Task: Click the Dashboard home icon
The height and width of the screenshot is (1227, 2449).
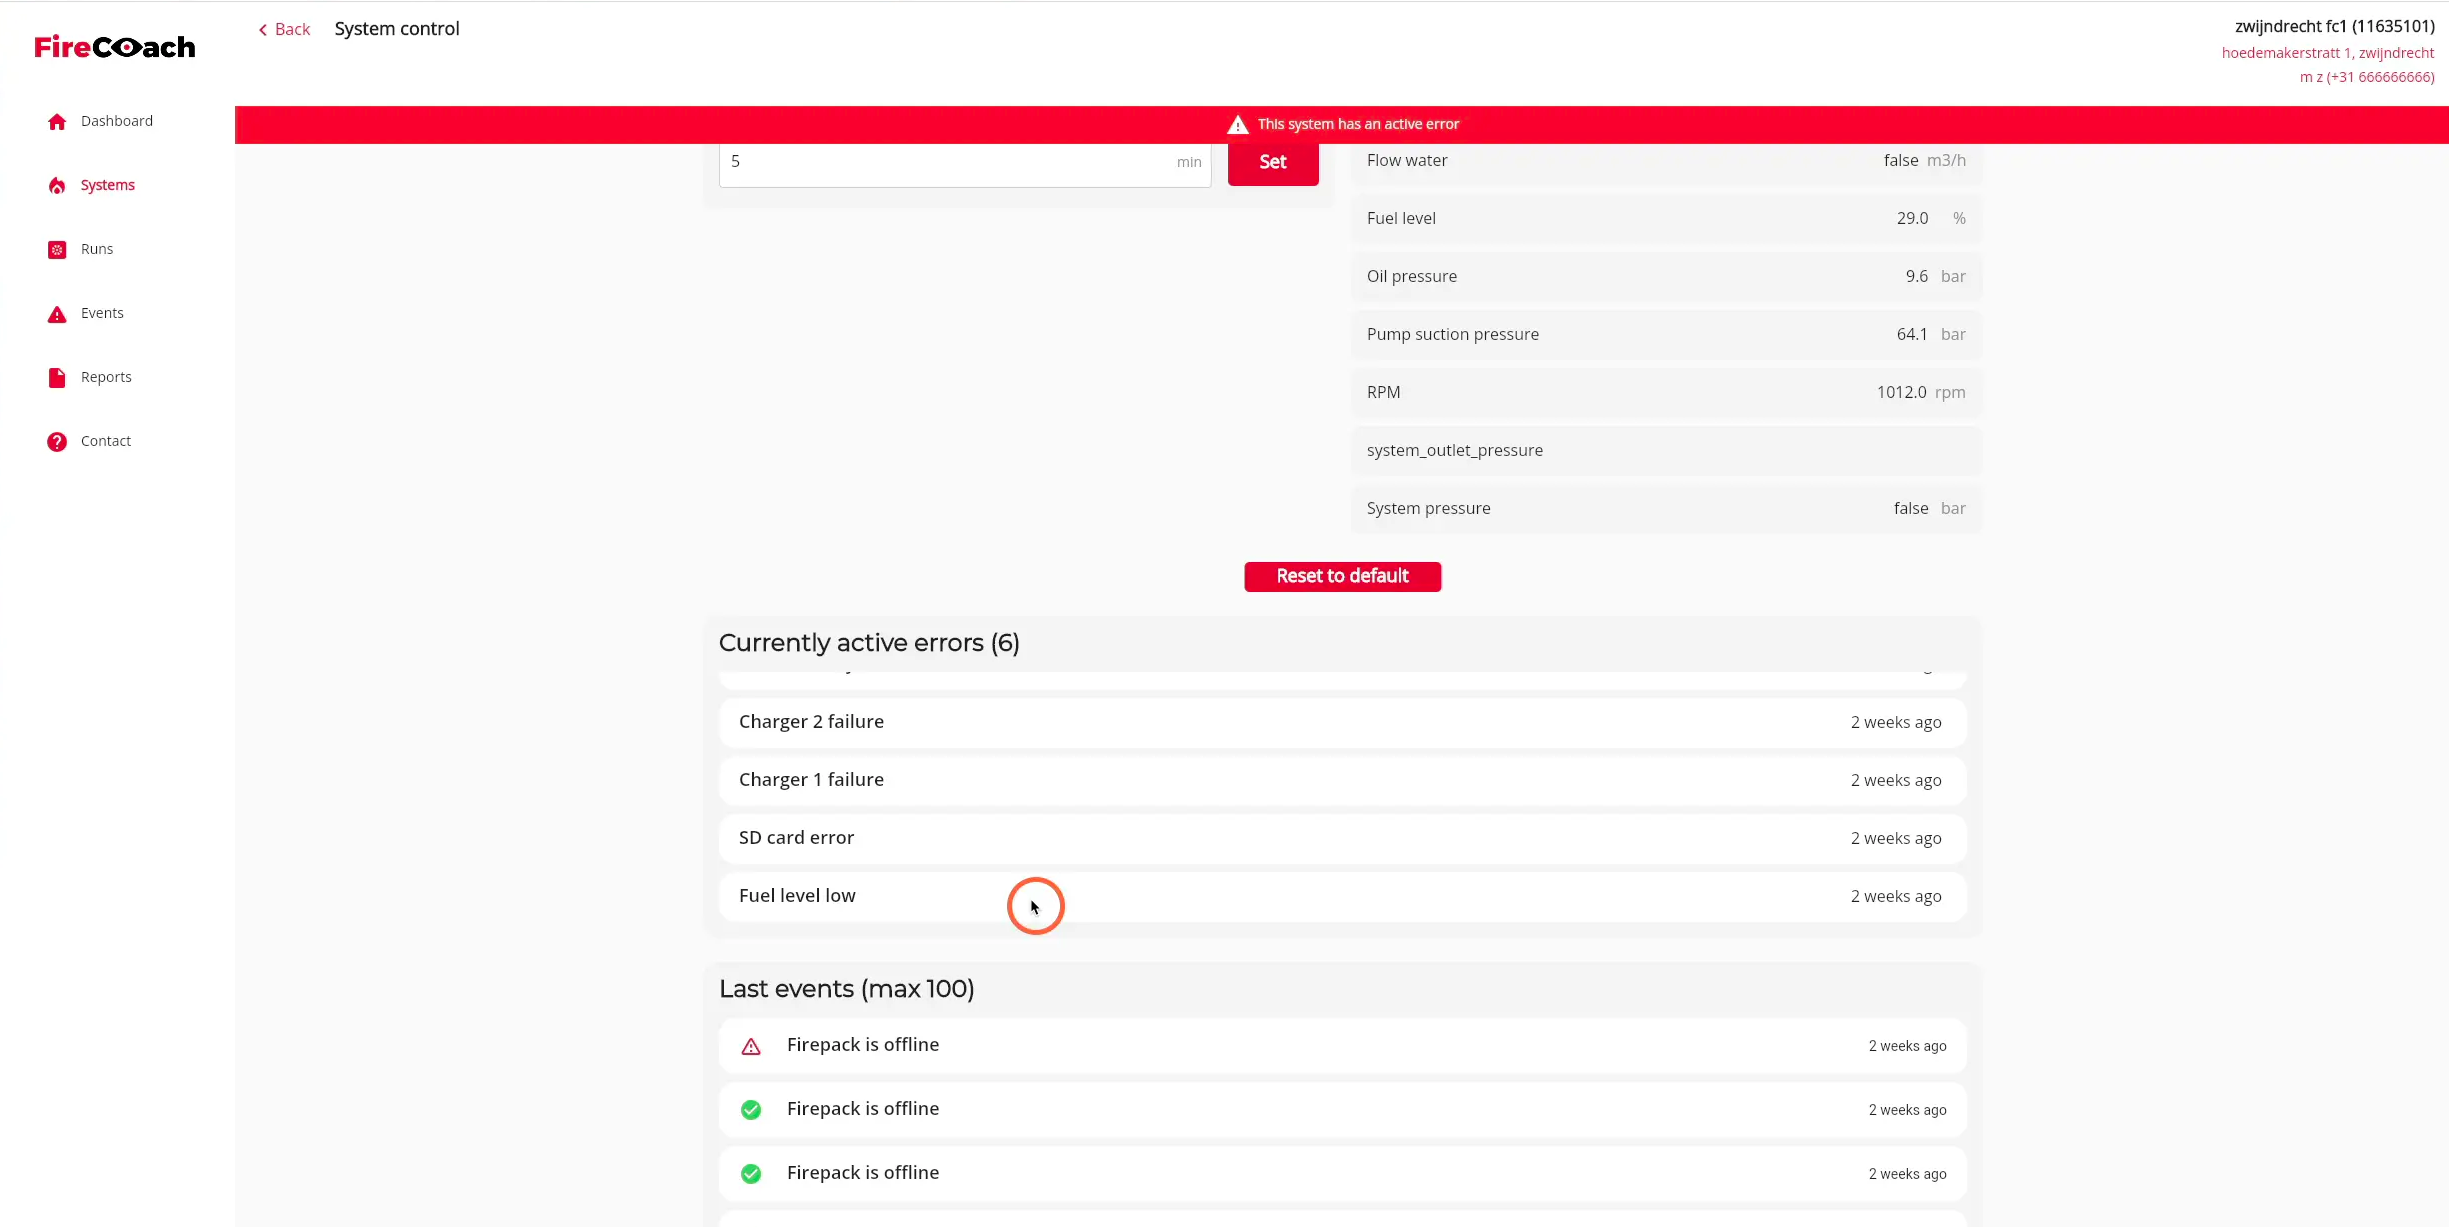Action: coord(57,122)
